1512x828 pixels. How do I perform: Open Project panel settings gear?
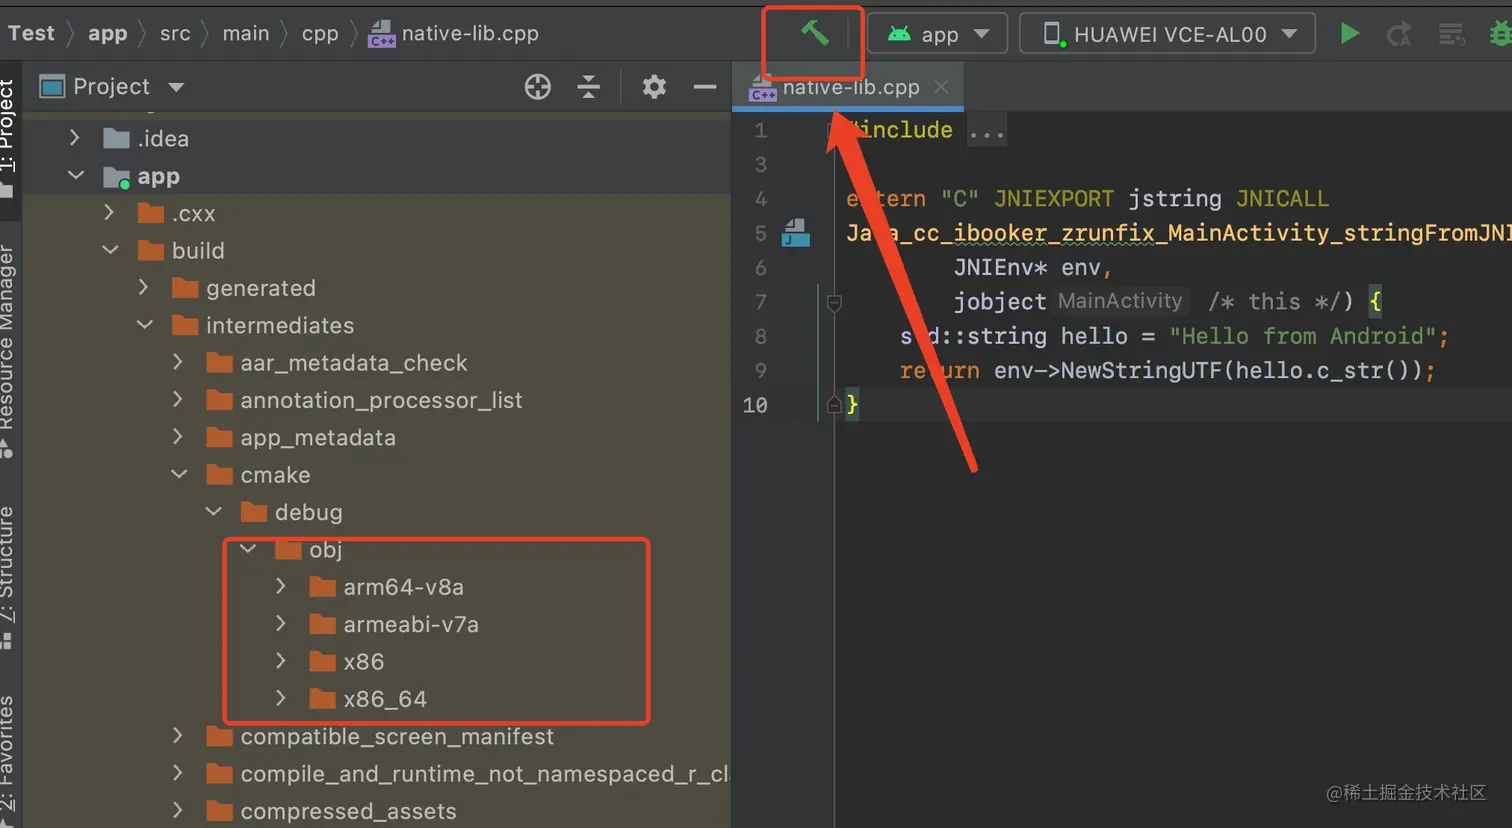(x=654, y=87)
